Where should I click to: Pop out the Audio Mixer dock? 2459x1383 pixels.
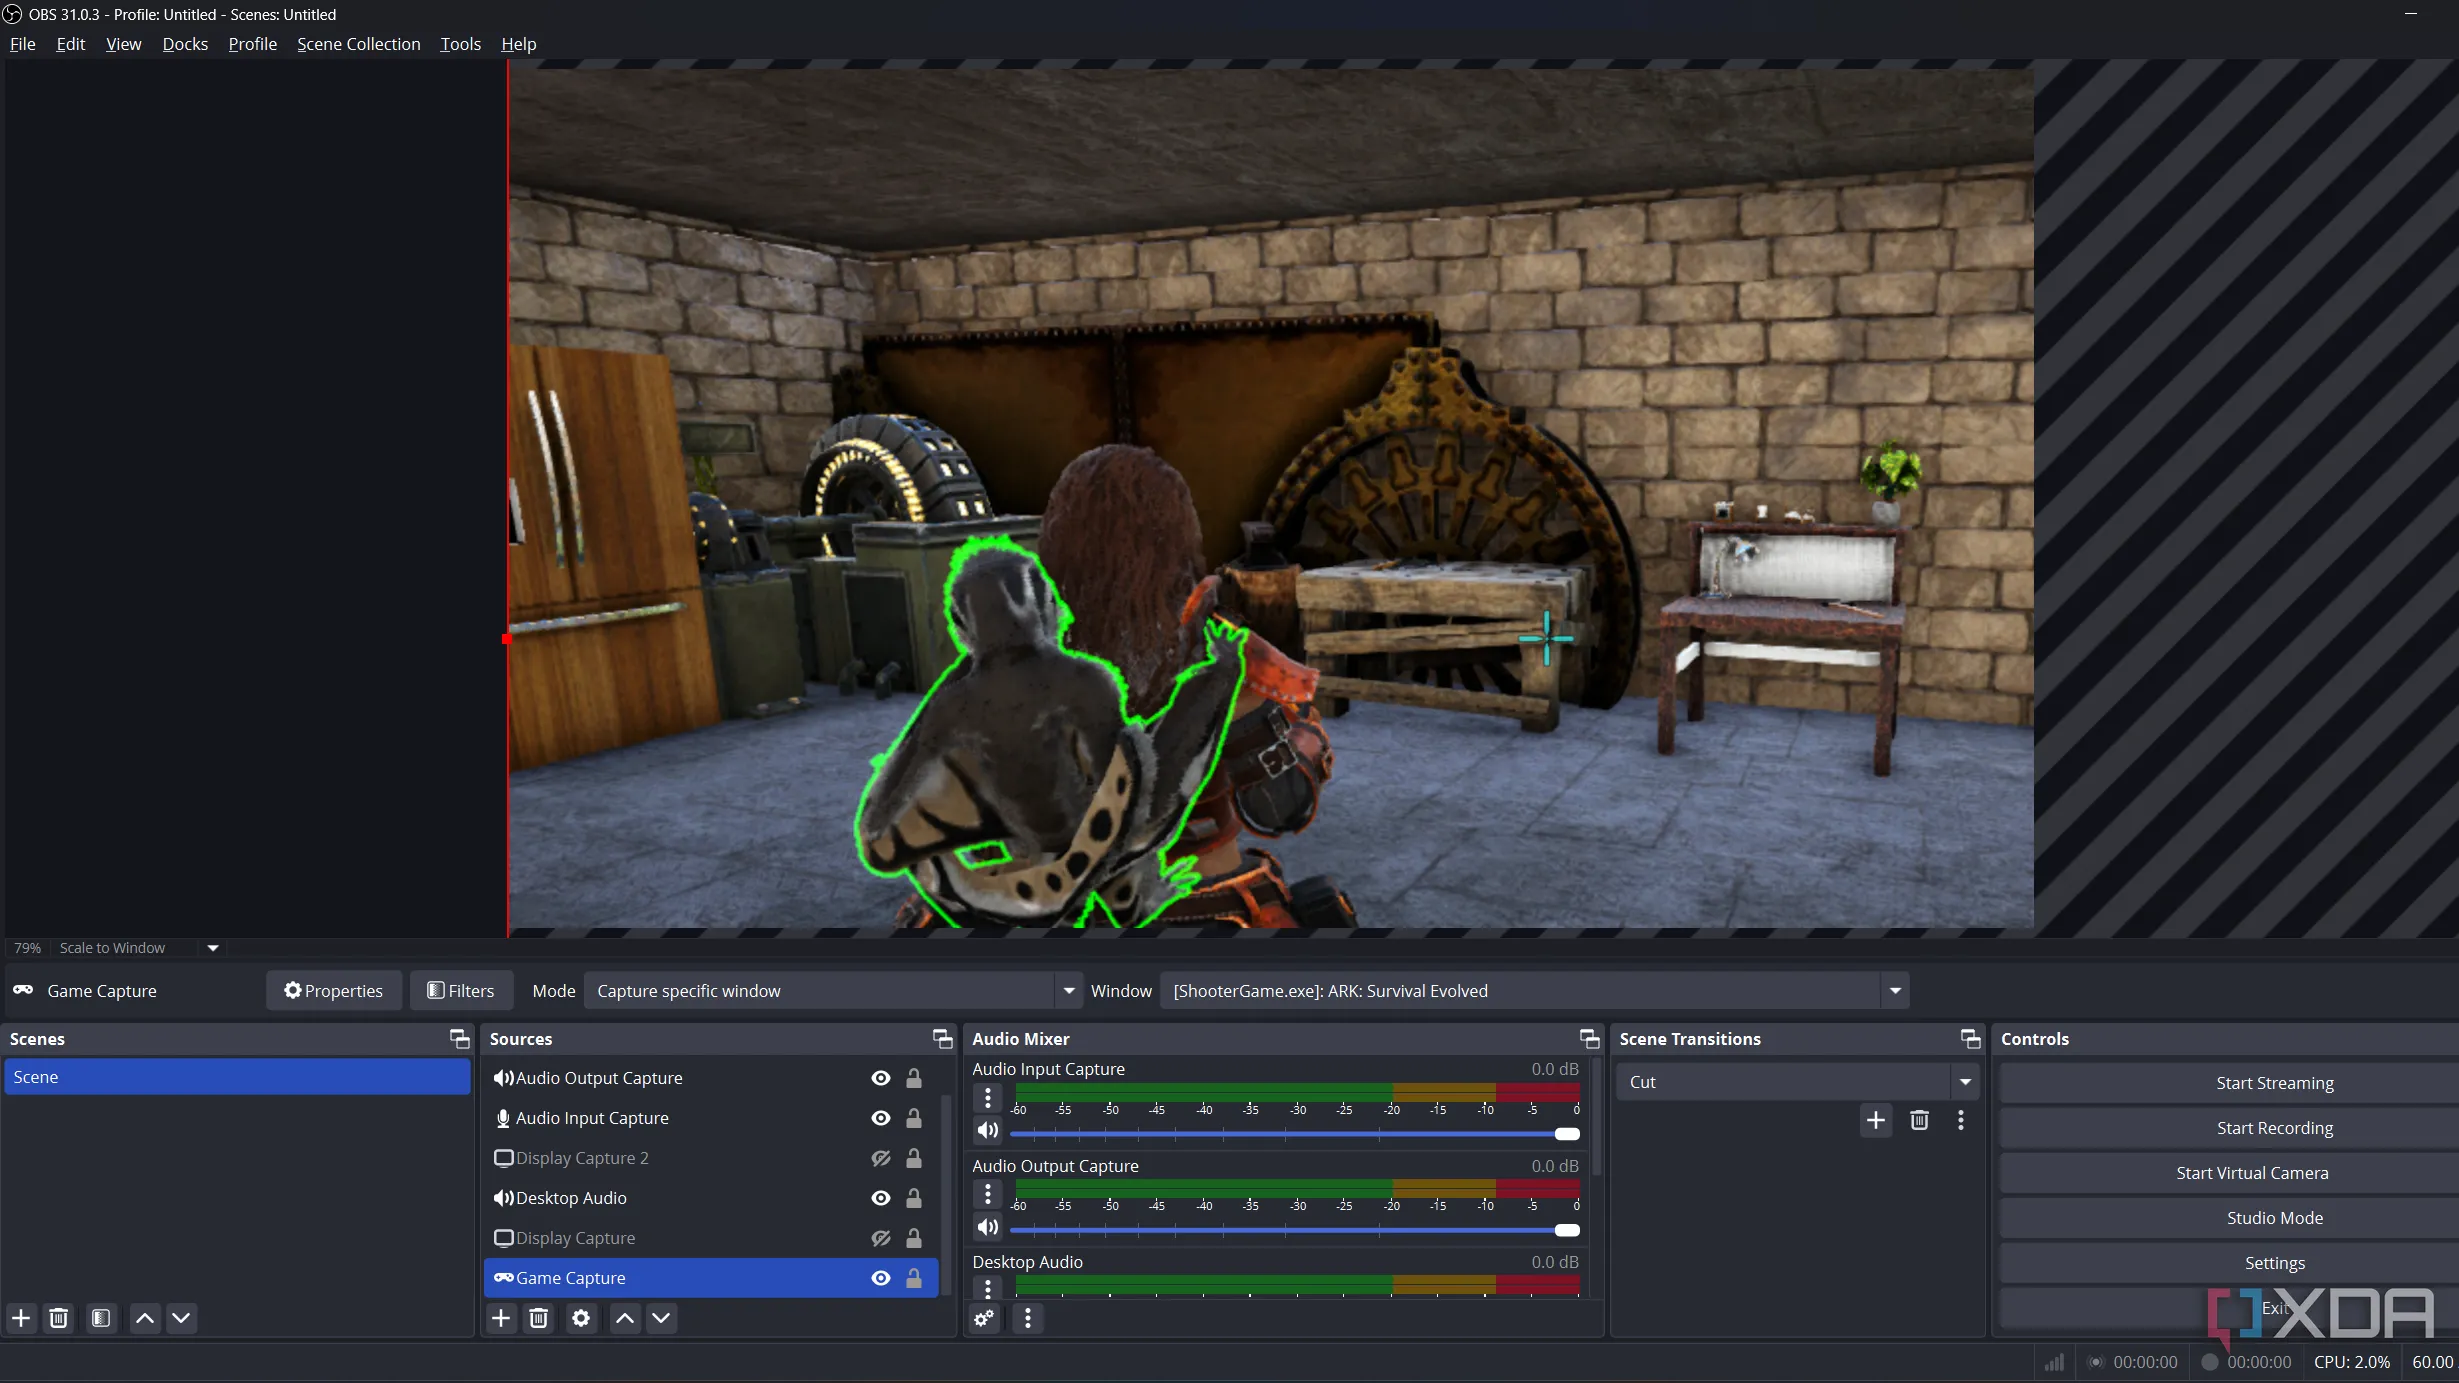point(1589,1039)
